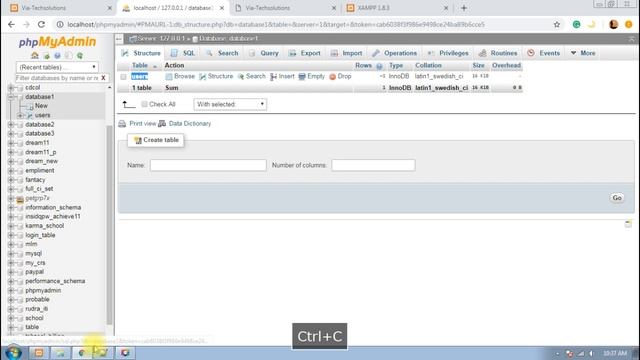This screenshot has height=360, width=640.
Task: Open the Privileges tab
Action: [x=448, y=53]
